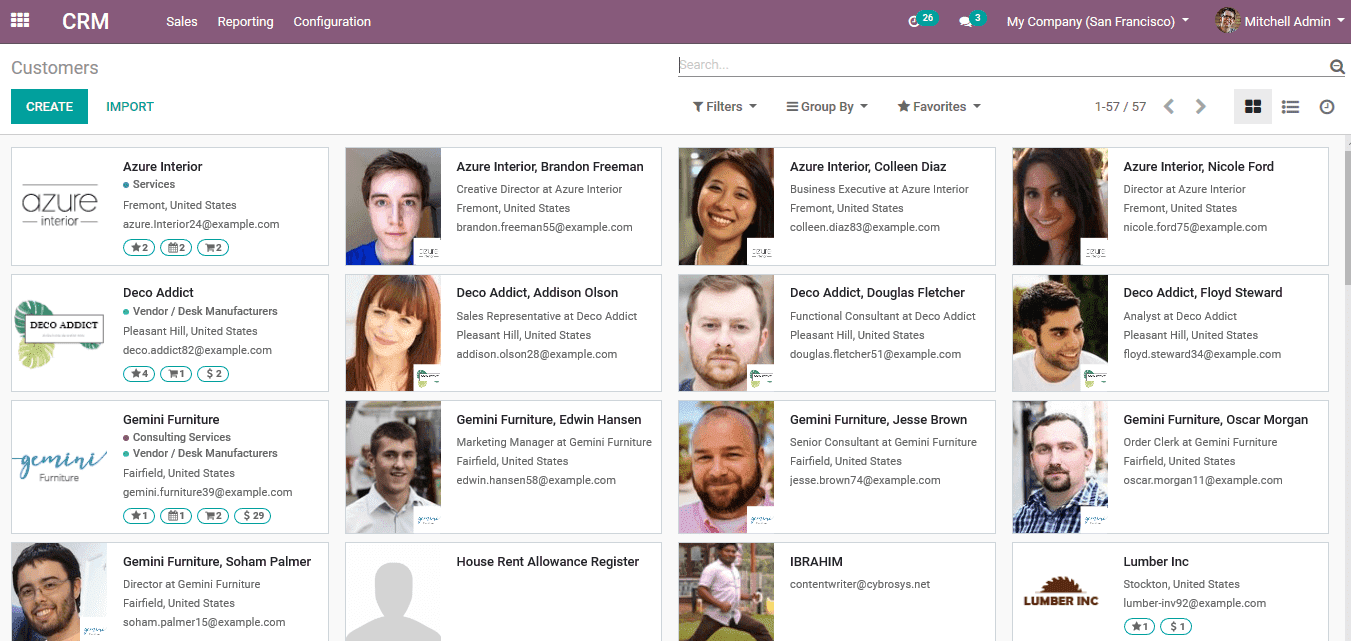This screenshot has height=641, width=1351.
Task: Click Lumber Inc dollar badge showing 1
Action: click(x=1176, y=627)
